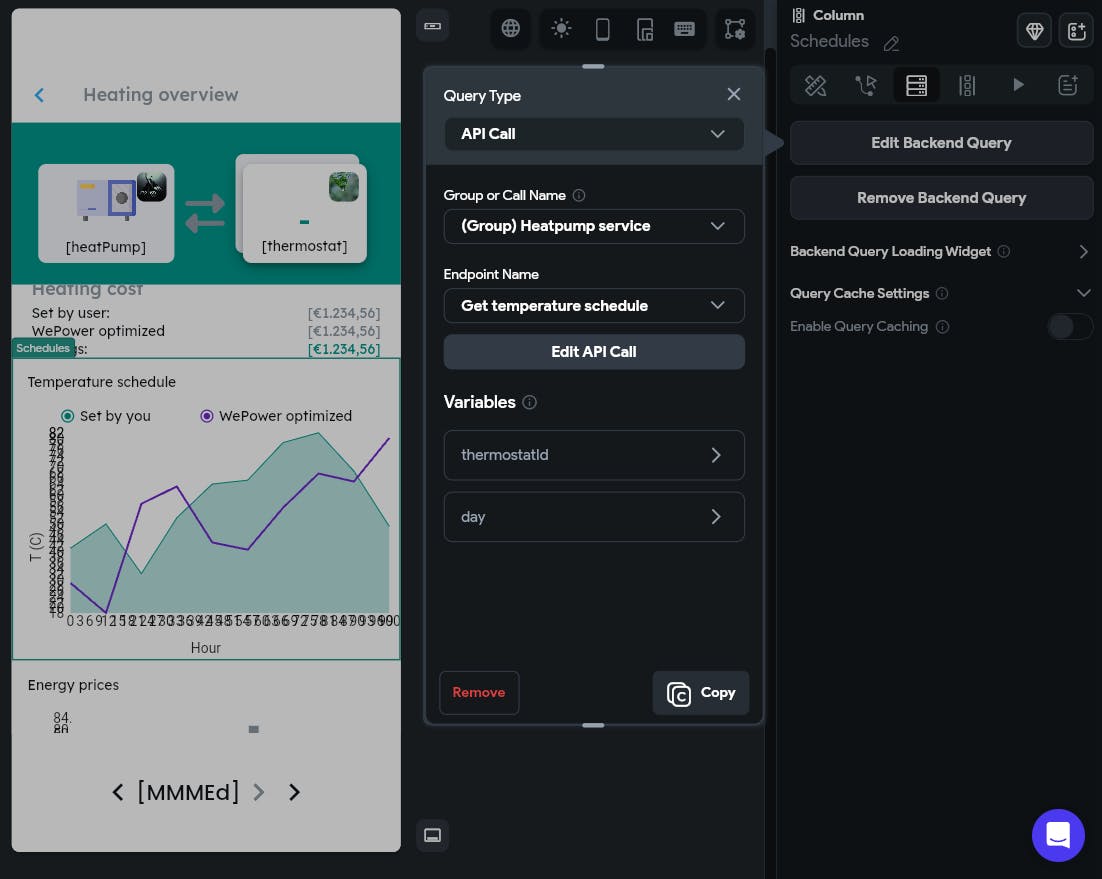Open the Query Type API Call dropdown
1102x879 pixels.
594,134
